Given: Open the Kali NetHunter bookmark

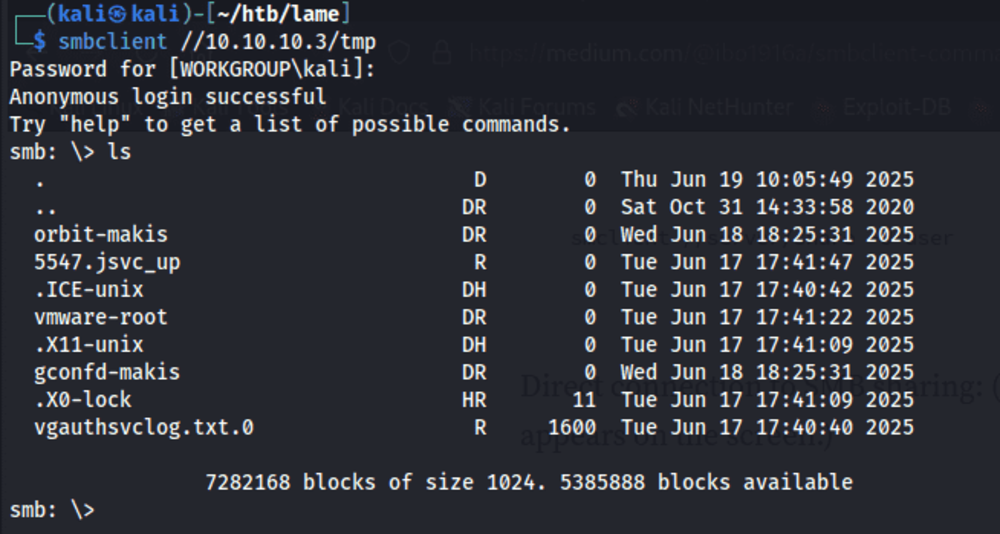Looking at the screenshot, I should pos(719,107).
